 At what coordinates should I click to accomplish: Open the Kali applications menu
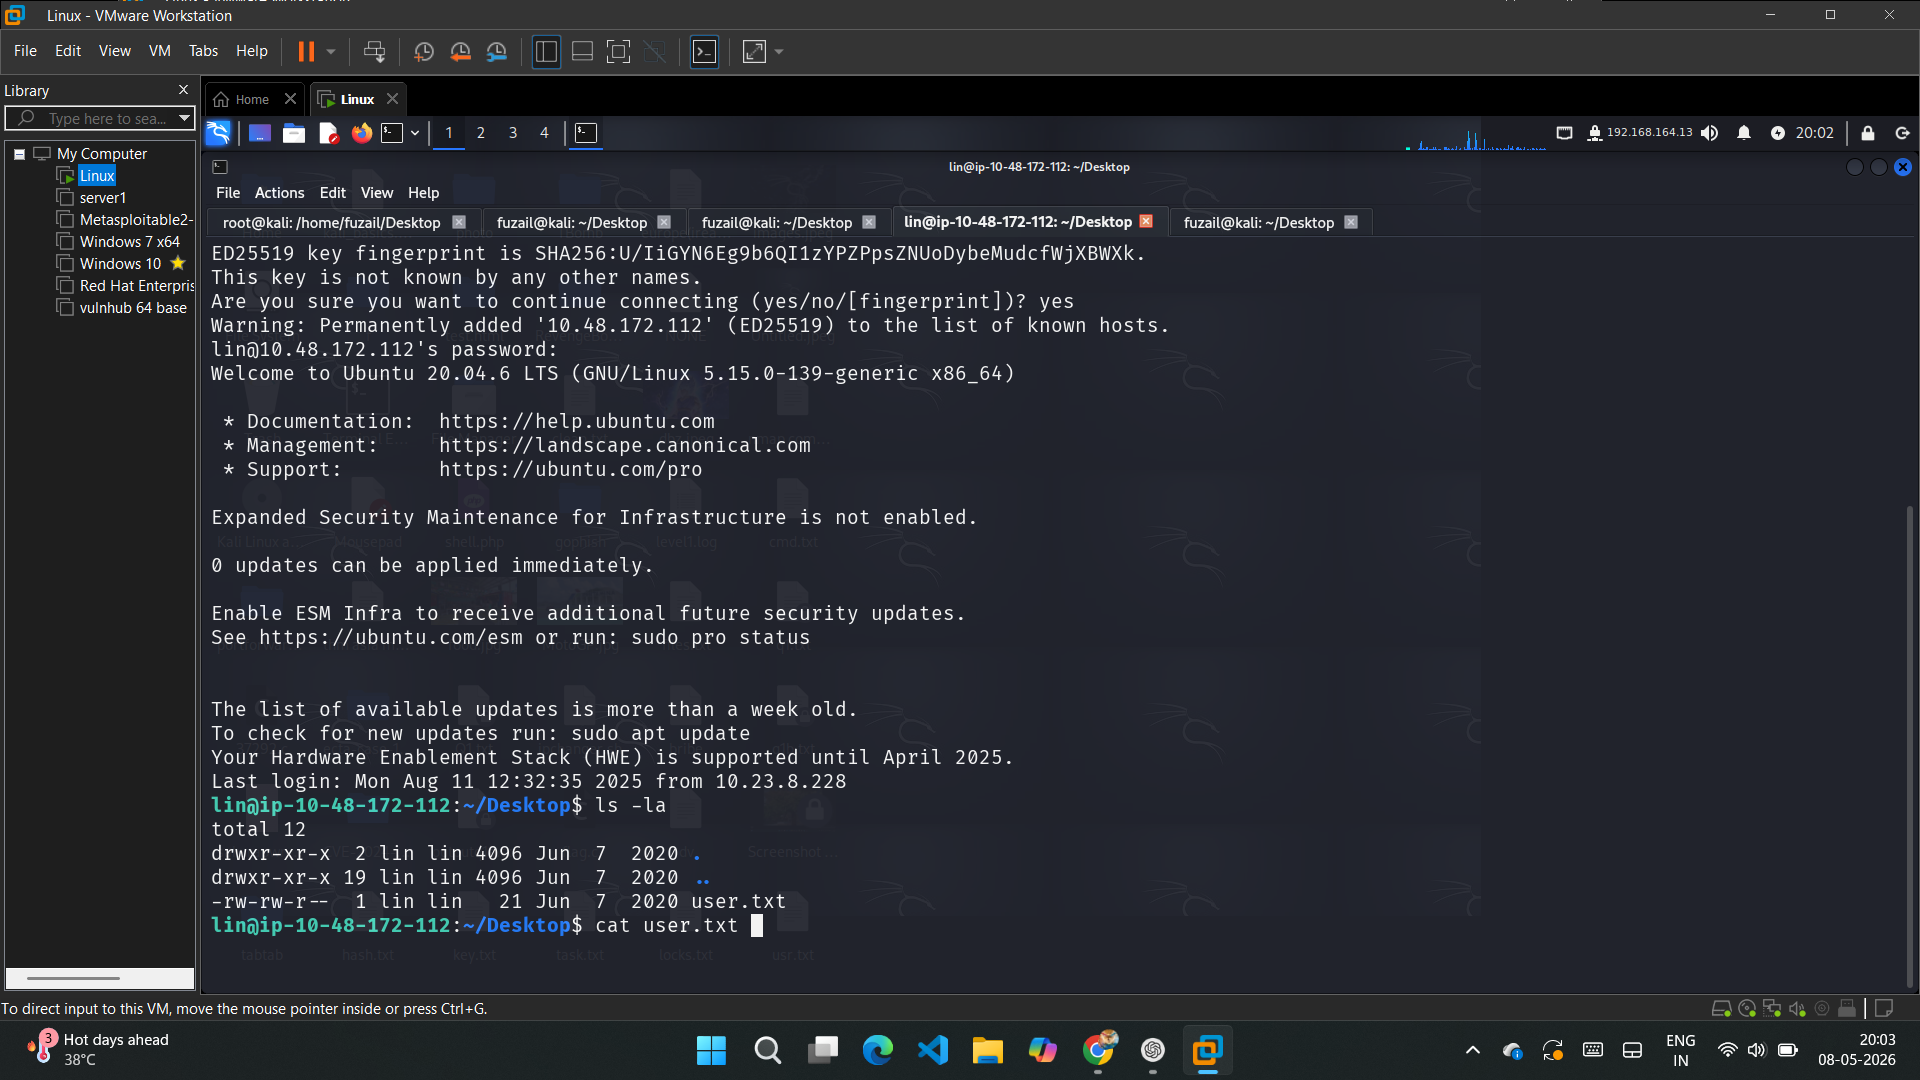(218, 133)
